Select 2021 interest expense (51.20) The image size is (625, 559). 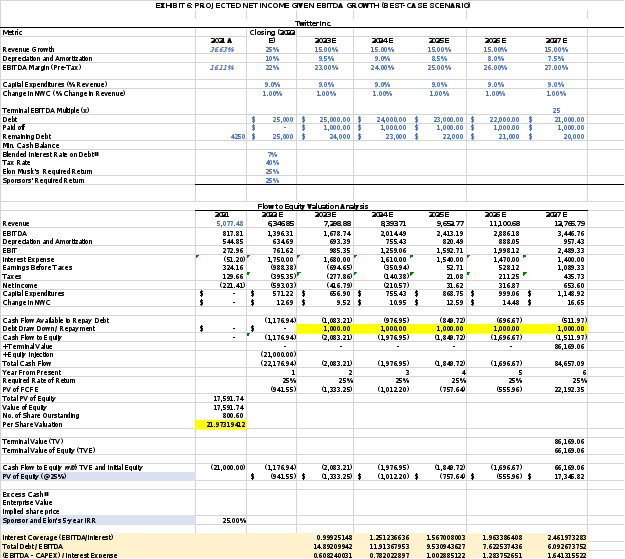pos(234,260)
